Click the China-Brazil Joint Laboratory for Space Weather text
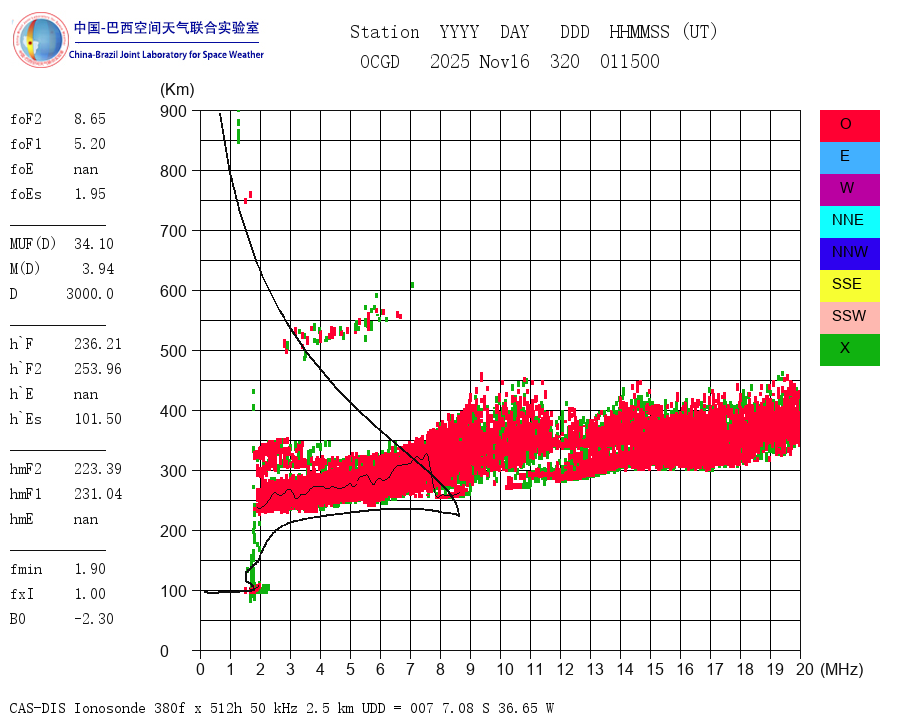The height and width of the screenshot is (720, 900). 166,55
